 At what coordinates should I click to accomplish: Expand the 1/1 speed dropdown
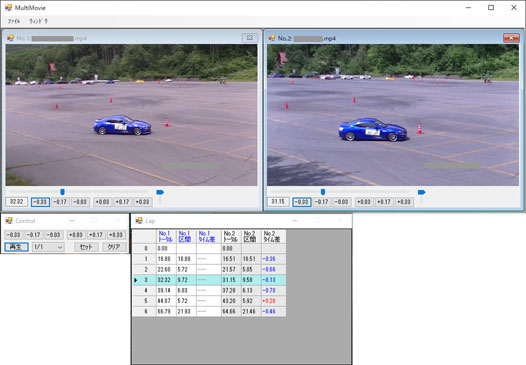[x=48, y=247]
